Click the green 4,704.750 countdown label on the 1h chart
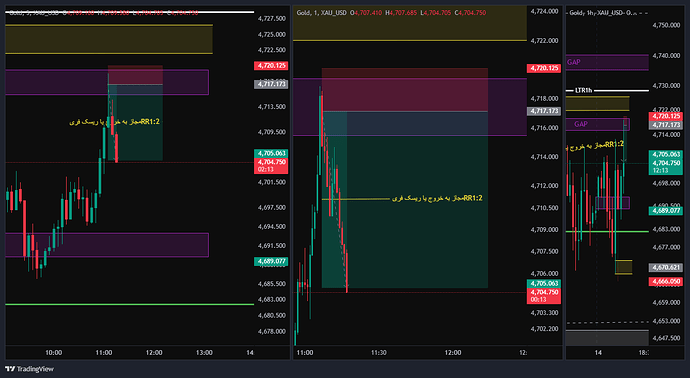The image size is (690, 378). (666, 166)
